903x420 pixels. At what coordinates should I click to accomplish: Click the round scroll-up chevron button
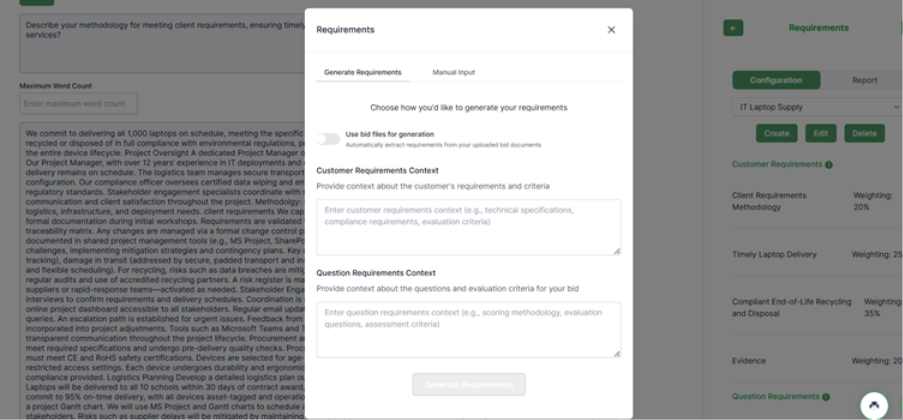(x=874, y=405)
